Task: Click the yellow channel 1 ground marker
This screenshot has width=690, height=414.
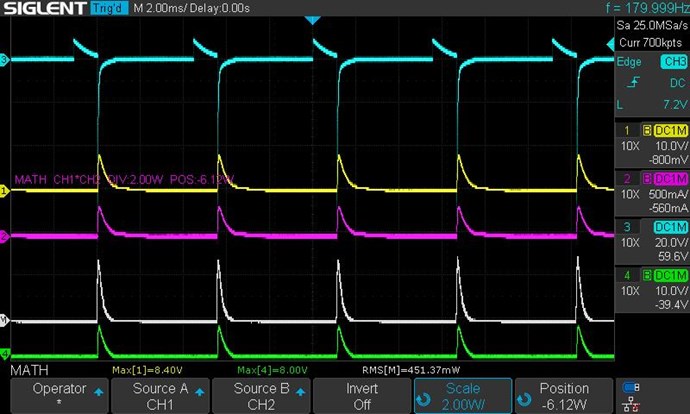Action: (x=4, y=191)
